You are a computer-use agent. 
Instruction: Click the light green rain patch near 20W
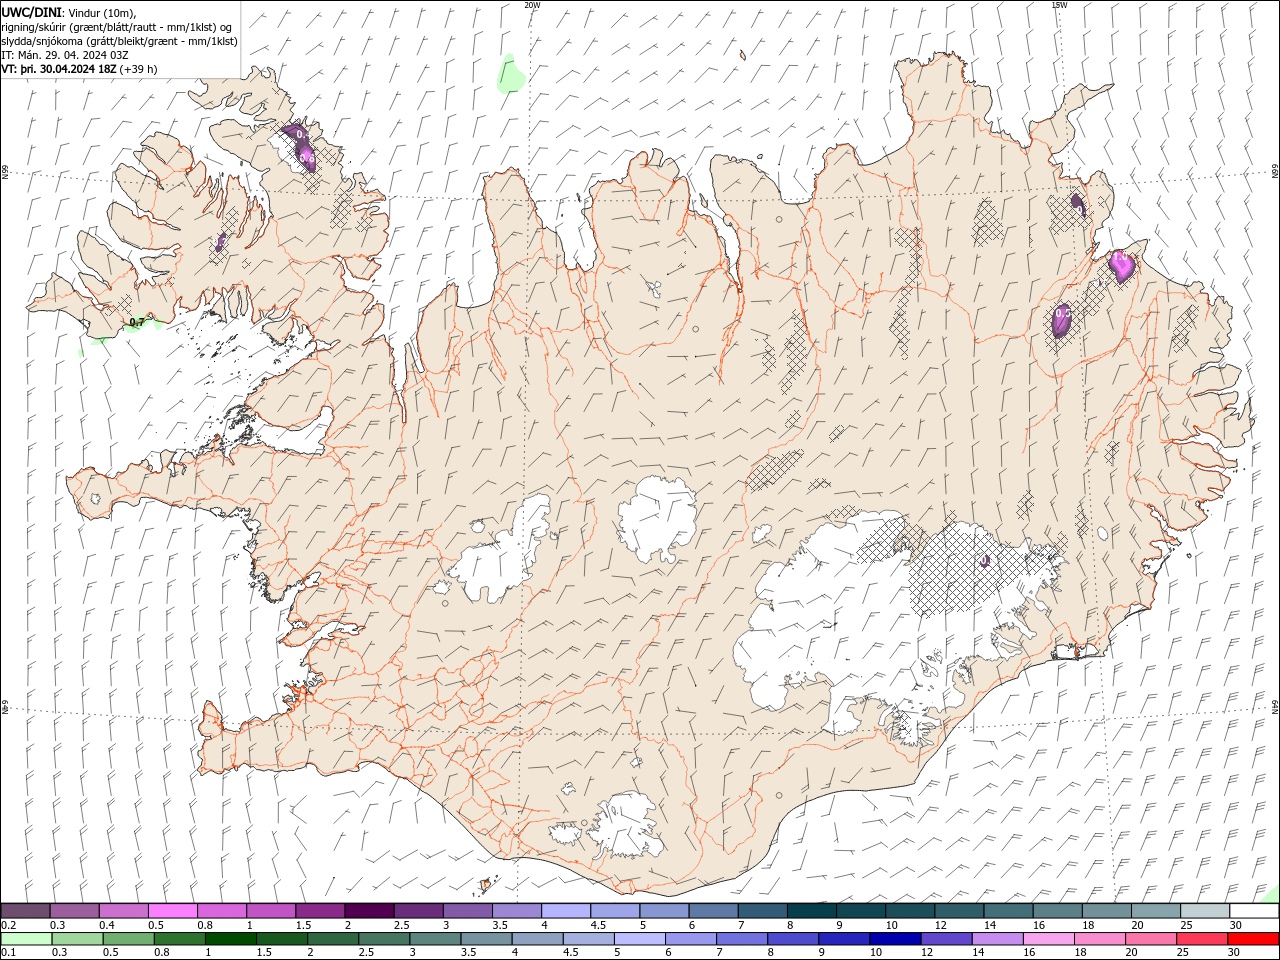pos(512,75)
